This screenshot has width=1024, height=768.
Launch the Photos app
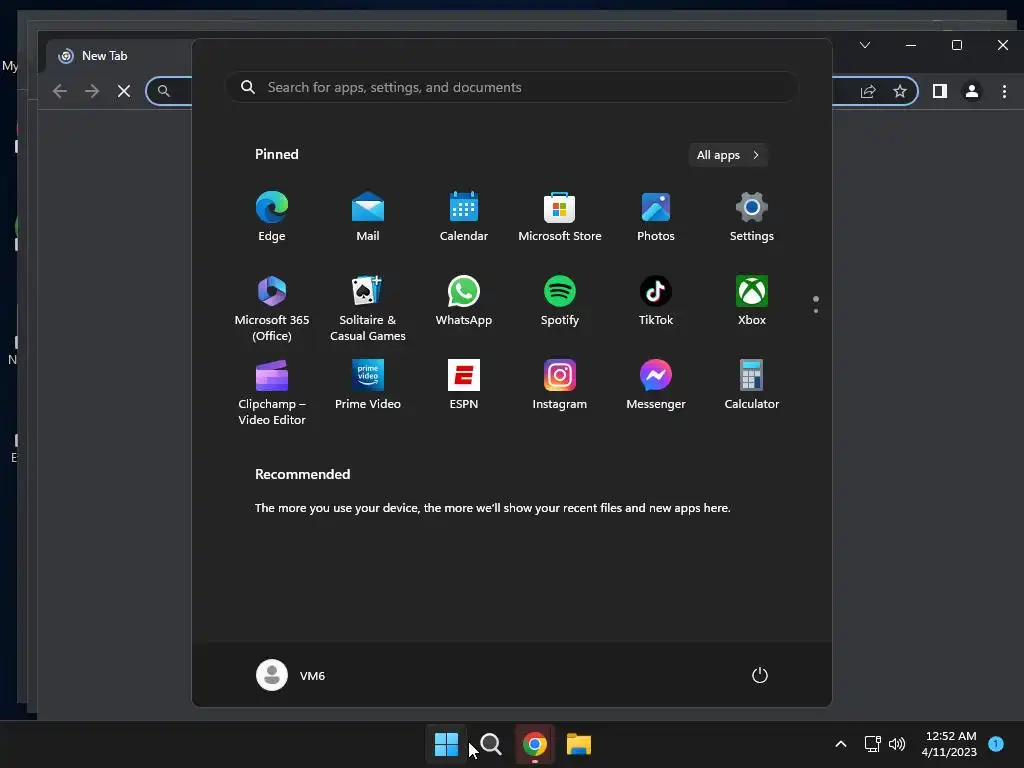(x=656, y=217)
